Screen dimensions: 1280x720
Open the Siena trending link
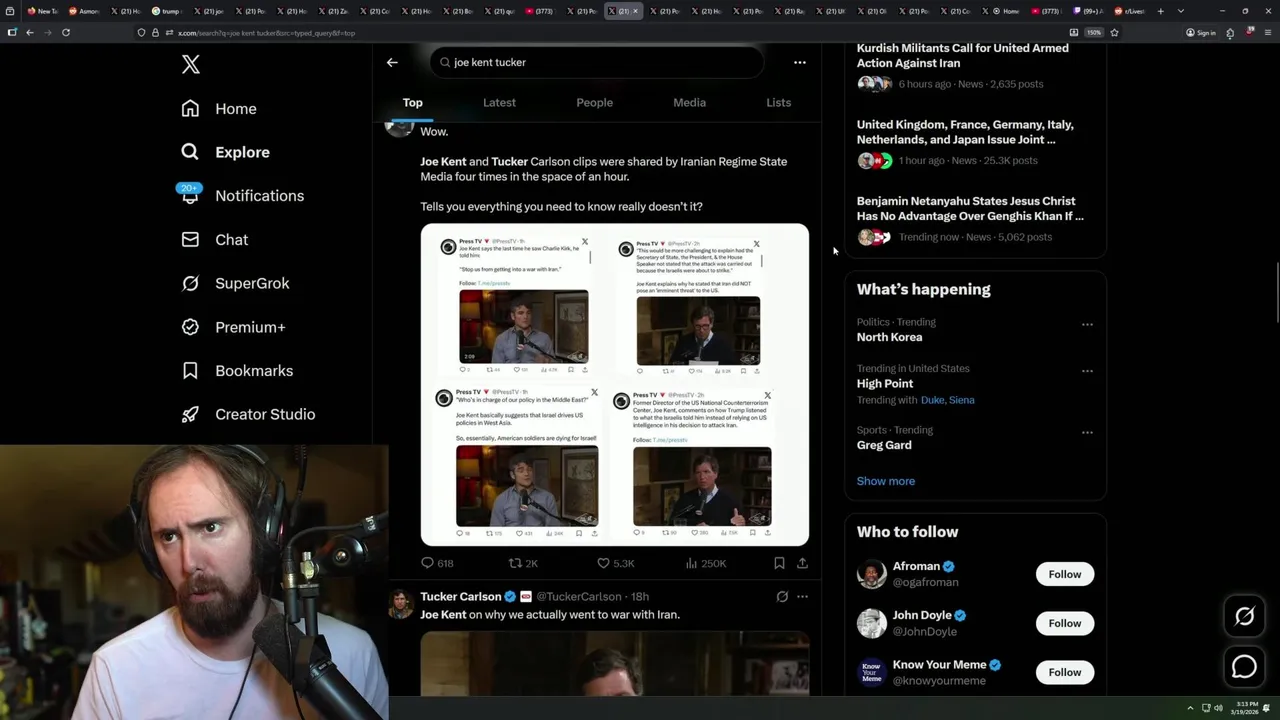(x=961, y=400)
